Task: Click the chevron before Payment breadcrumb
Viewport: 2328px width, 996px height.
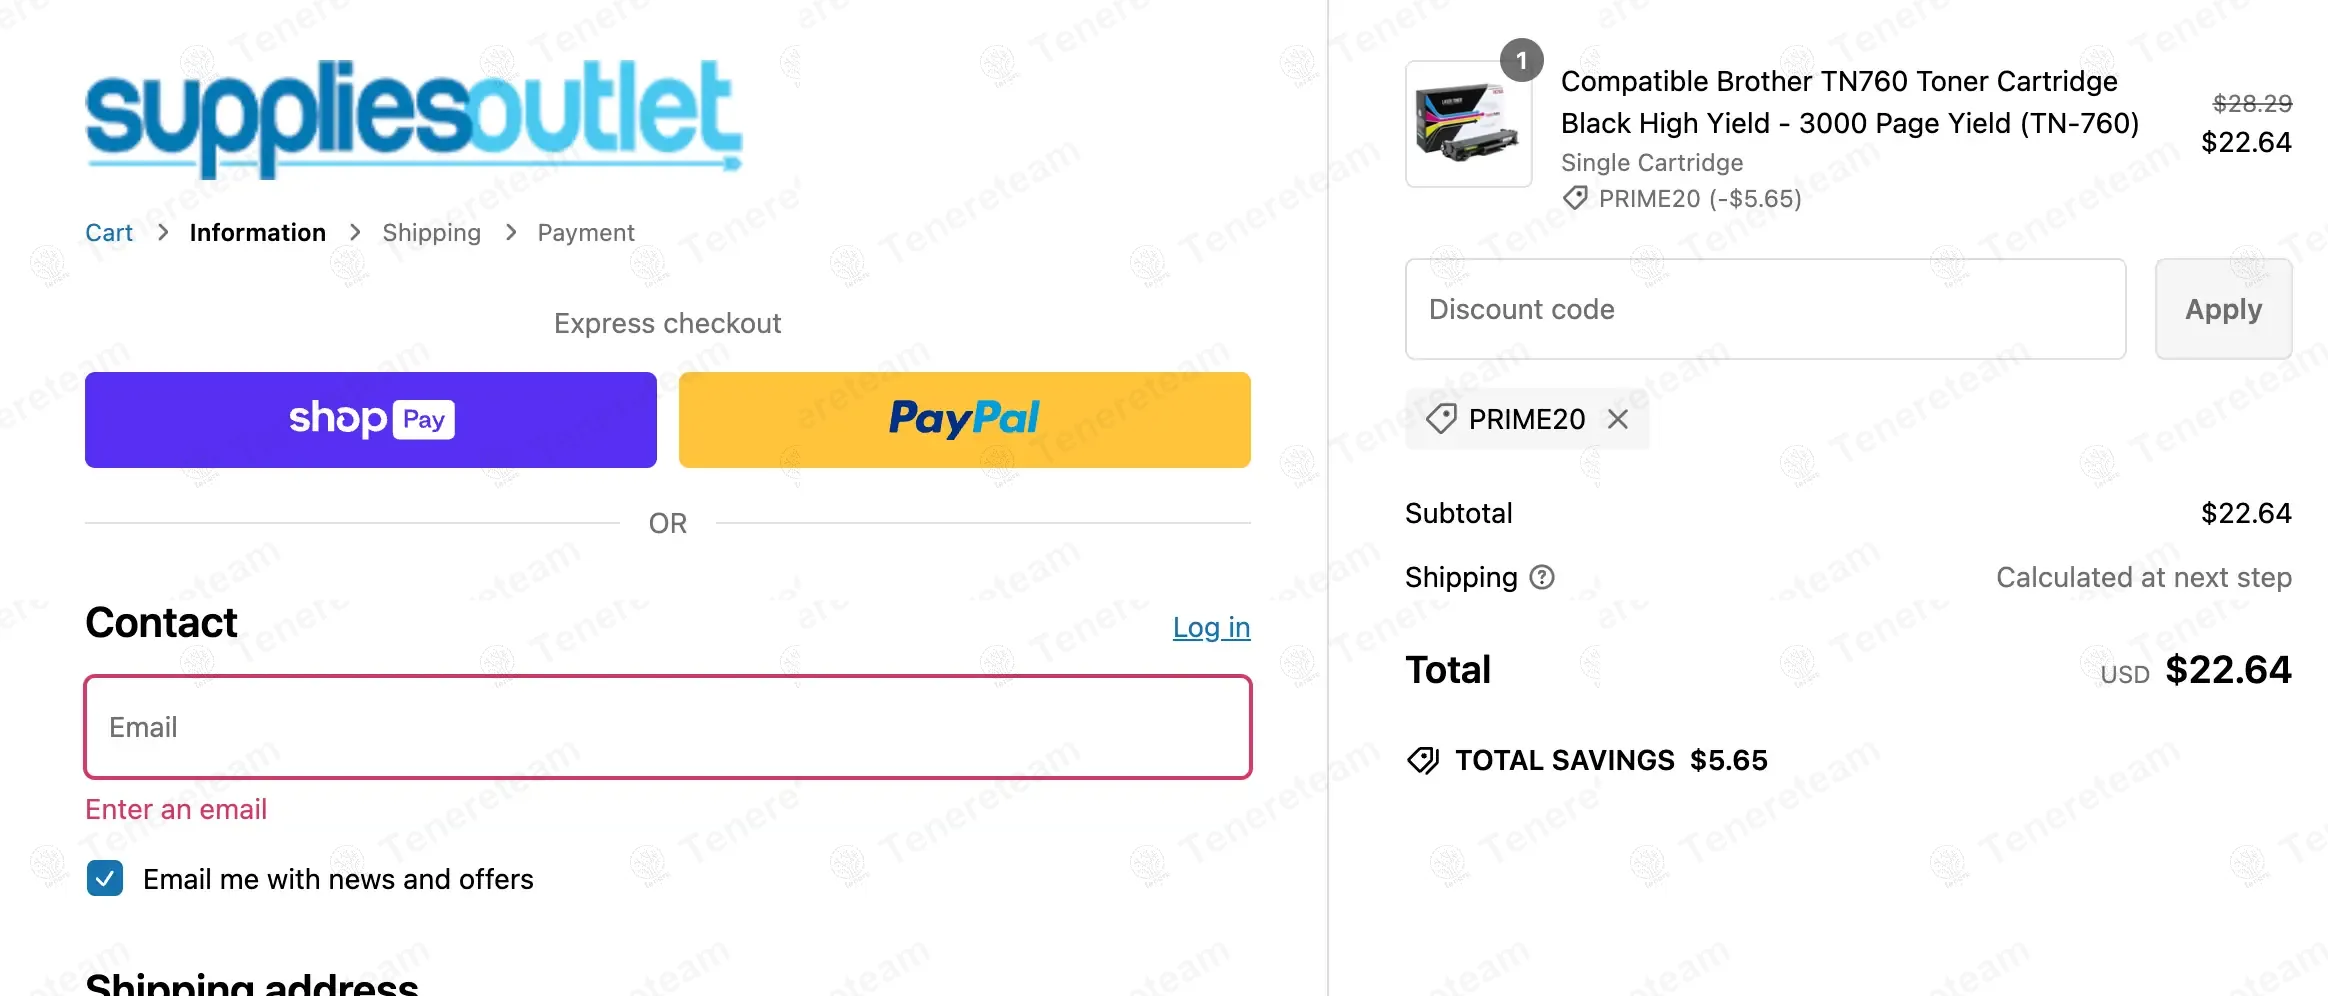Action: pyautogui.click(x=511, y=233)
